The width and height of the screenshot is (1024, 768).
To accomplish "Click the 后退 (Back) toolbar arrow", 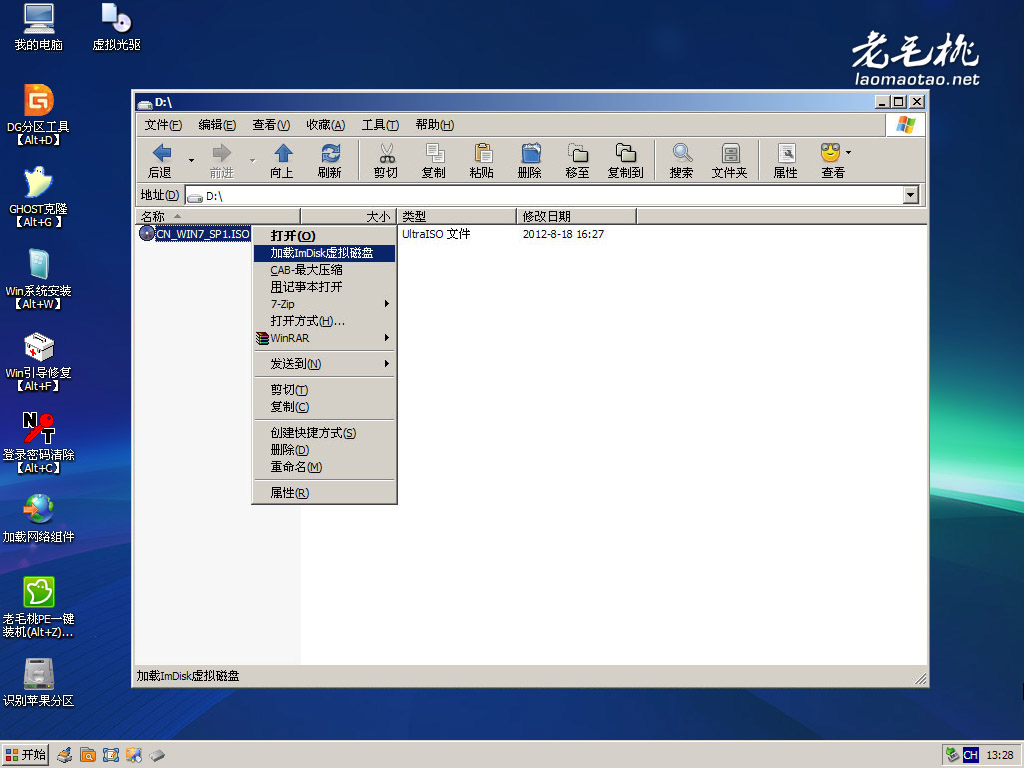I will 161,161.
